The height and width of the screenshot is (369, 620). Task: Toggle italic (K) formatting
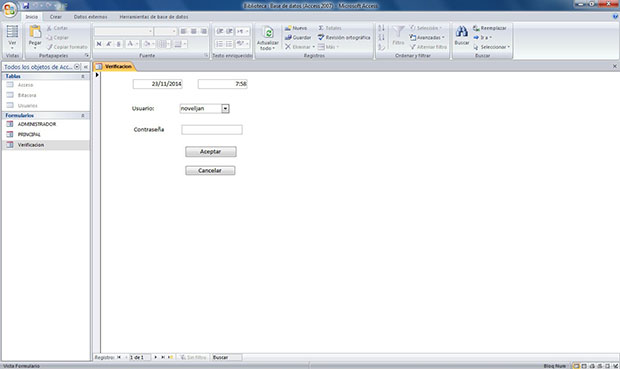(x=108, y=44)
